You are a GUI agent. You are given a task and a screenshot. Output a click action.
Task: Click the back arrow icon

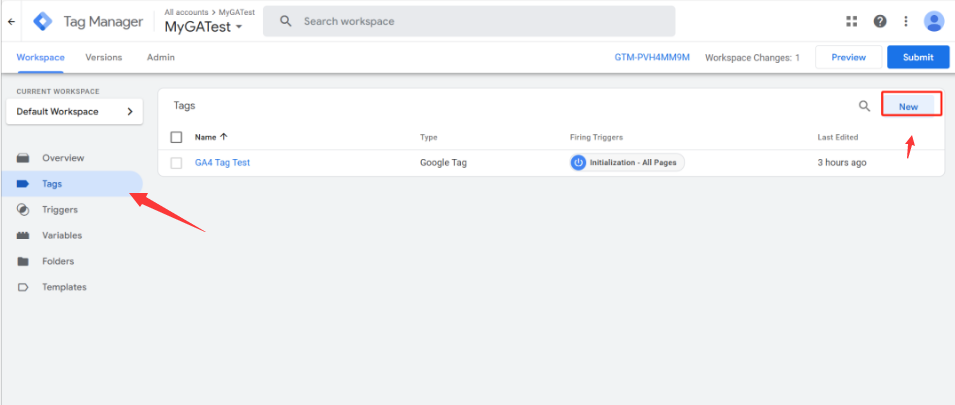pos(11,21)
